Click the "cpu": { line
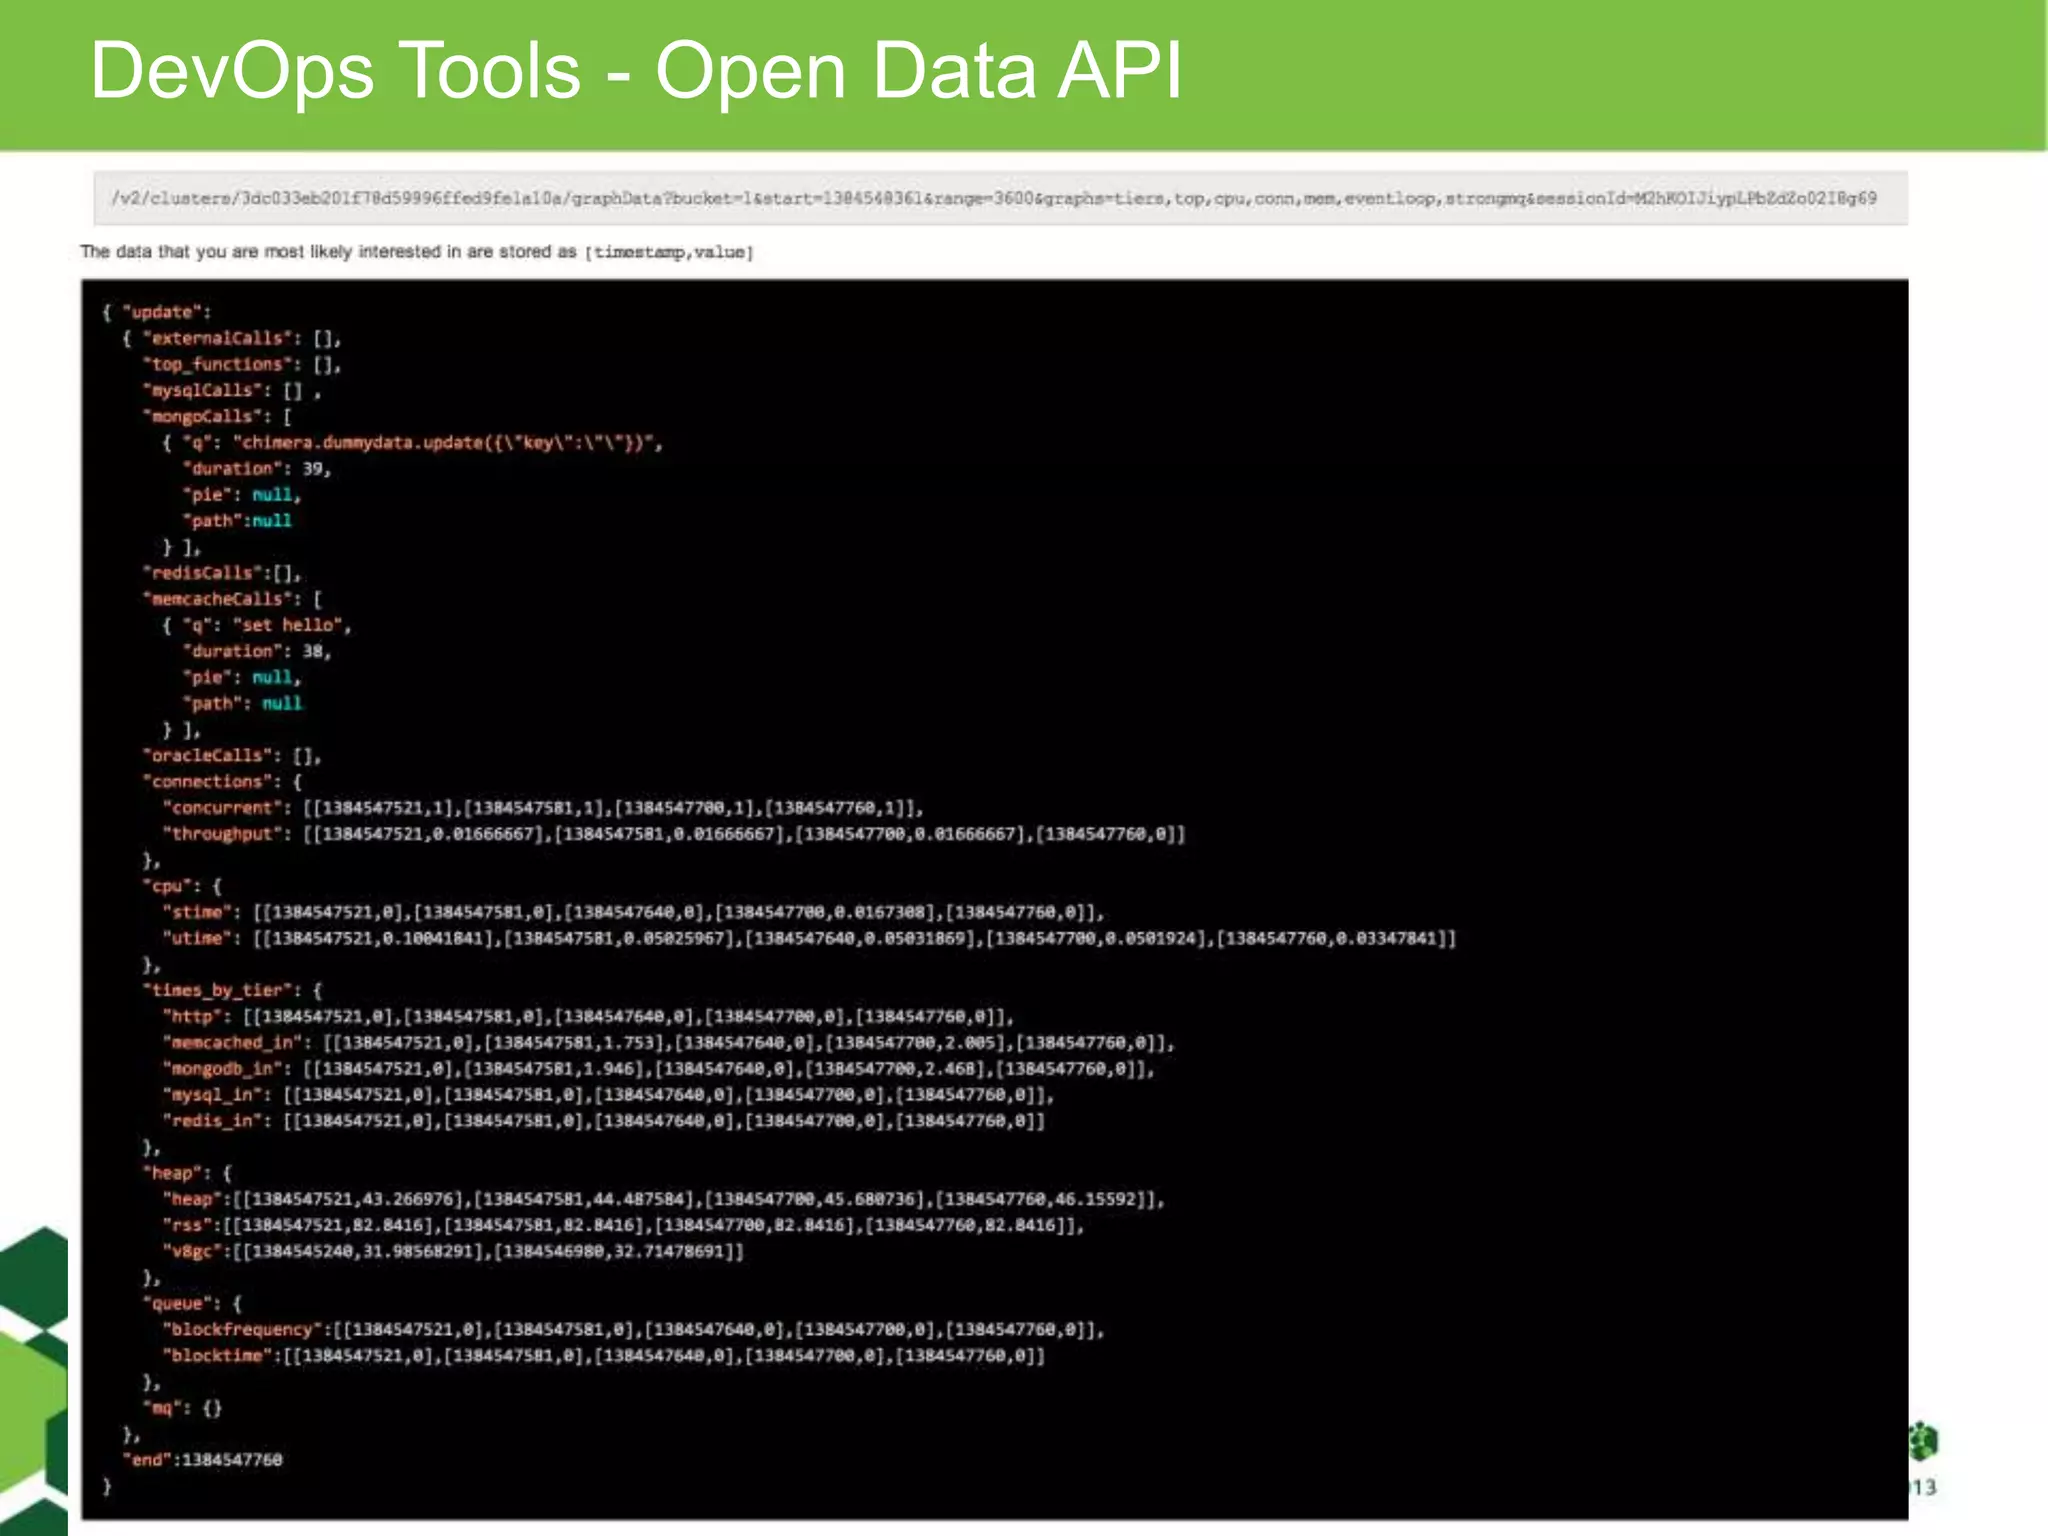This screenshot has width=2048, height=1536. (182, 886)
